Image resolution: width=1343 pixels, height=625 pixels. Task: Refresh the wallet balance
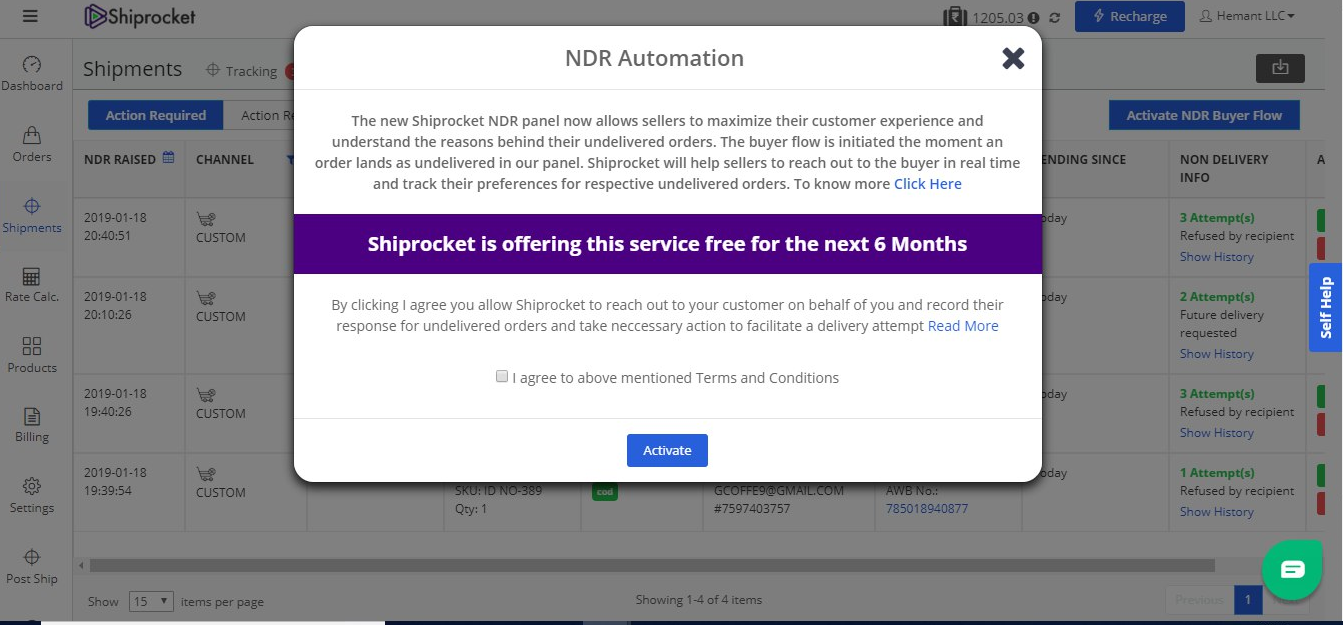(1054, 17)
